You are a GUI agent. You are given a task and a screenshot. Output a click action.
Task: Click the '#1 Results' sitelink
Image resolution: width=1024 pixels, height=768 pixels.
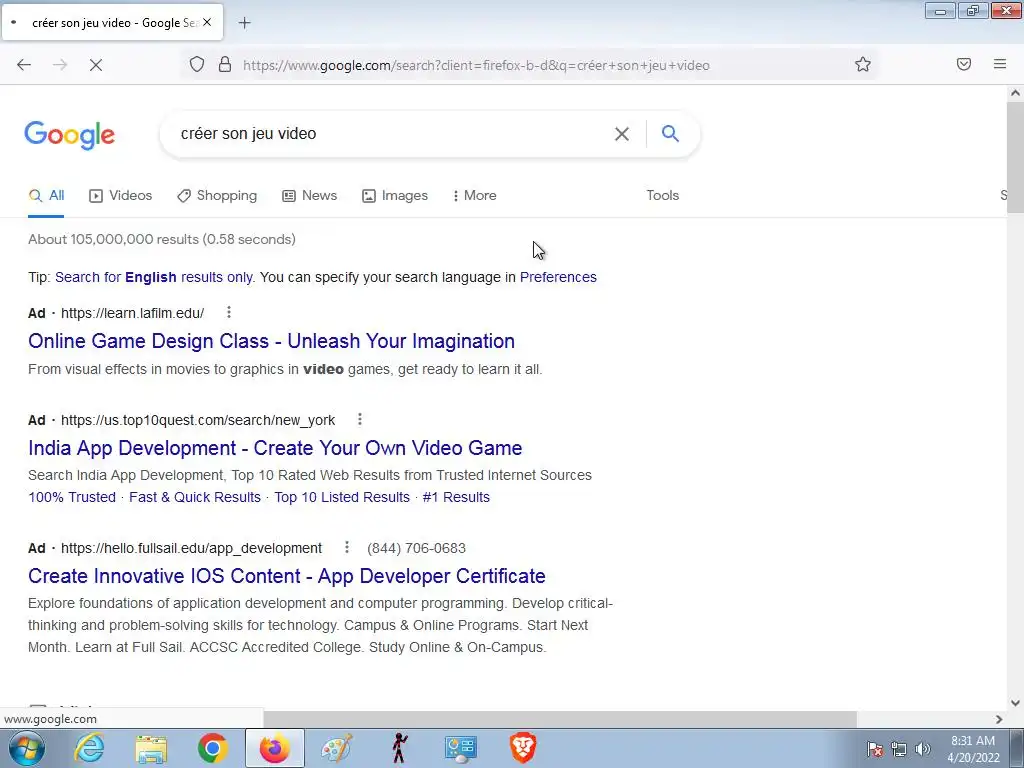coord(456,497)
